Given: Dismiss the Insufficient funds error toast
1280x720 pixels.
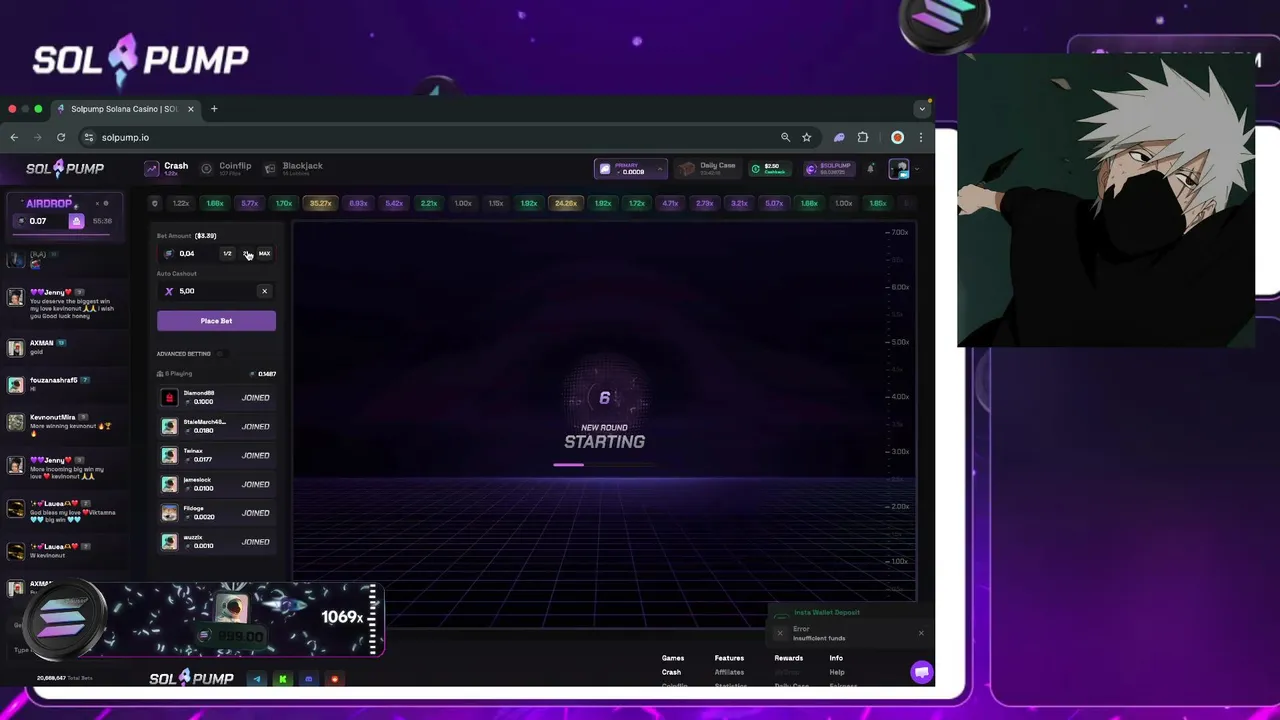Looking at the screenshot, I should coord(921,633).
